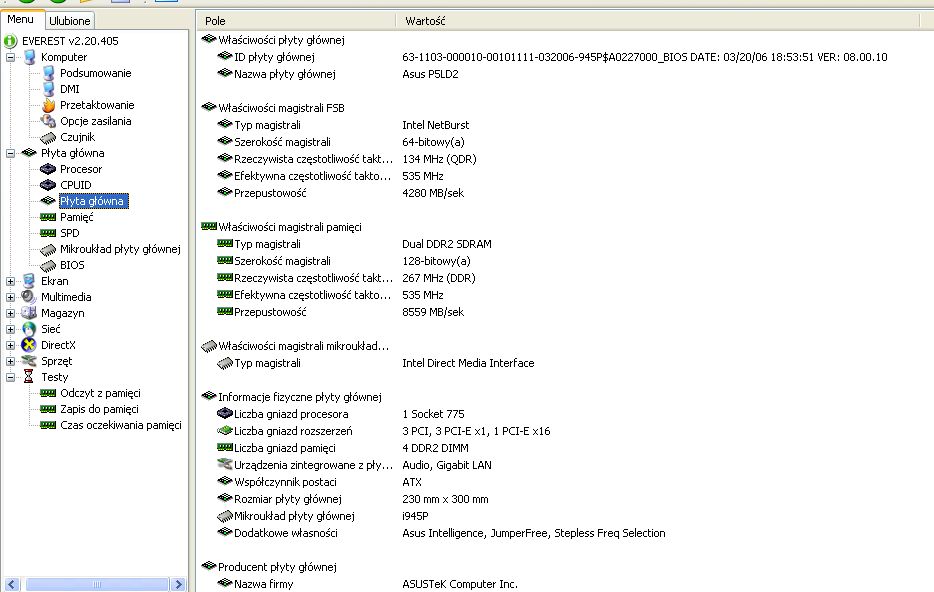934x592 pixels.
Task: Select the Asus P5LD2 value
Action: point(430,74)
